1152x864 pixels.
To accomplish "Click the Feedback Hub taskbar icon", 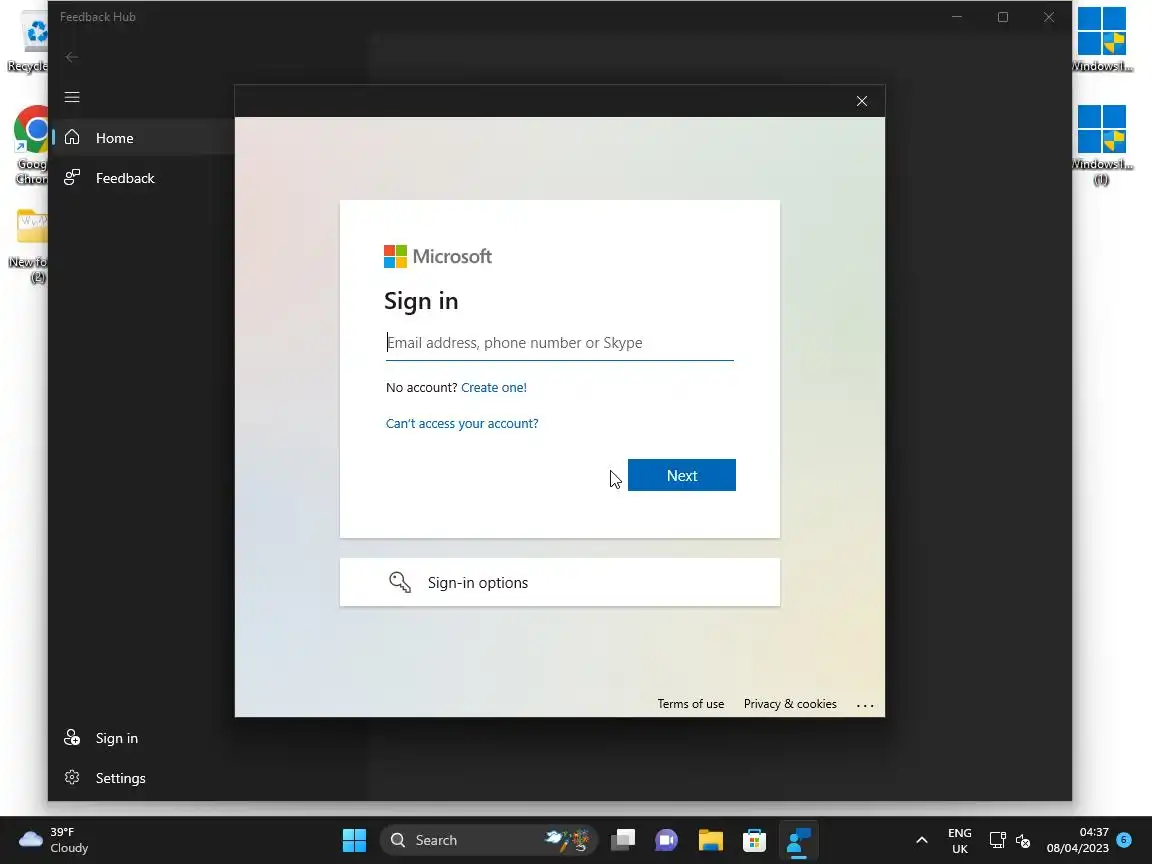I will coord(798,840).
